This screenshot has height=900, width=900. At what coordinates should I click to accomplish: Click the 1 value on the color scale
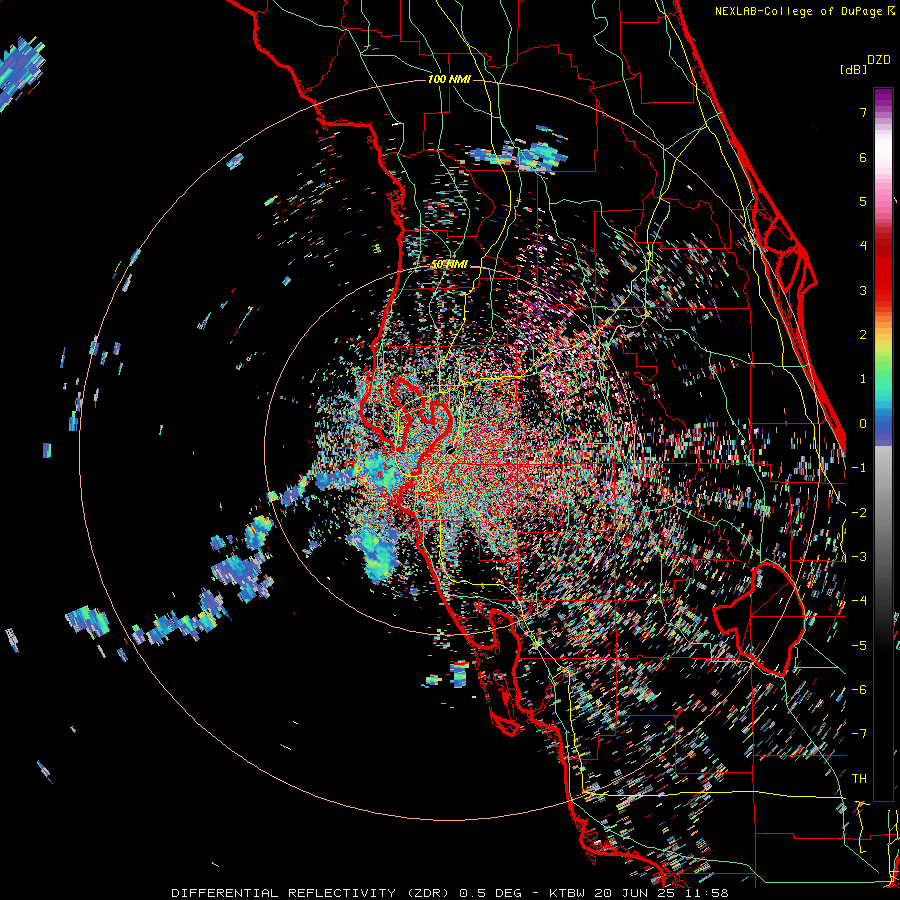click(x=863, y=379)
